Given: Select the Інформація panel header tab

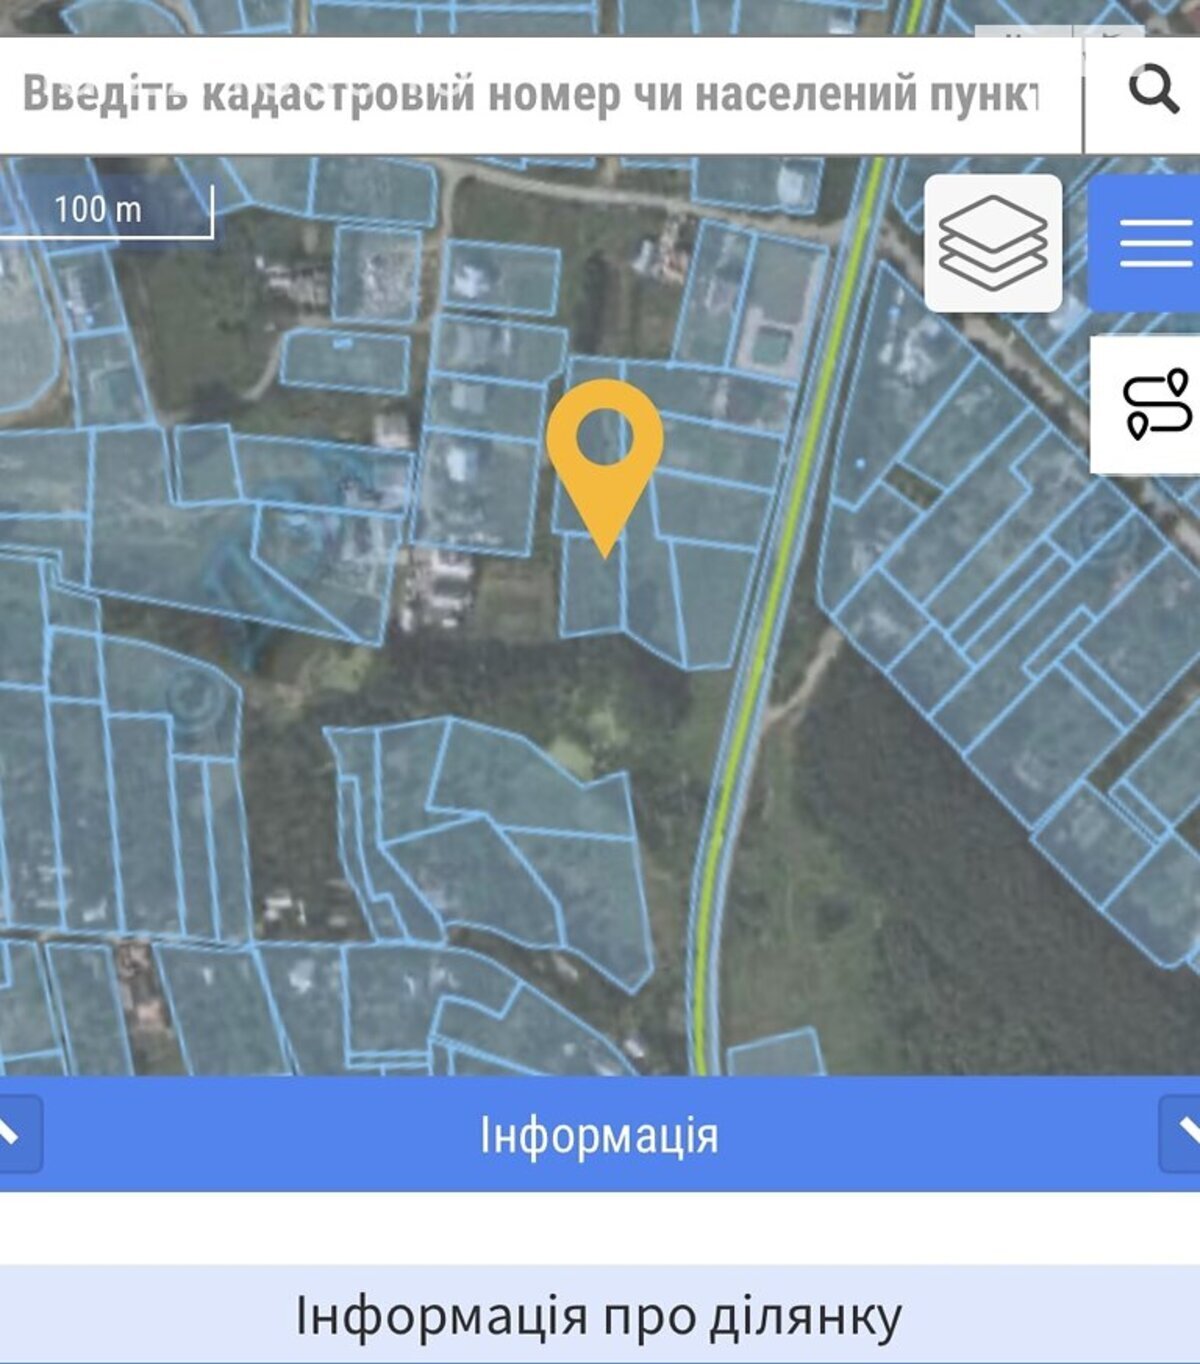Looking at the screenshot, I should pyautogui.click(x=600, y=1134).
